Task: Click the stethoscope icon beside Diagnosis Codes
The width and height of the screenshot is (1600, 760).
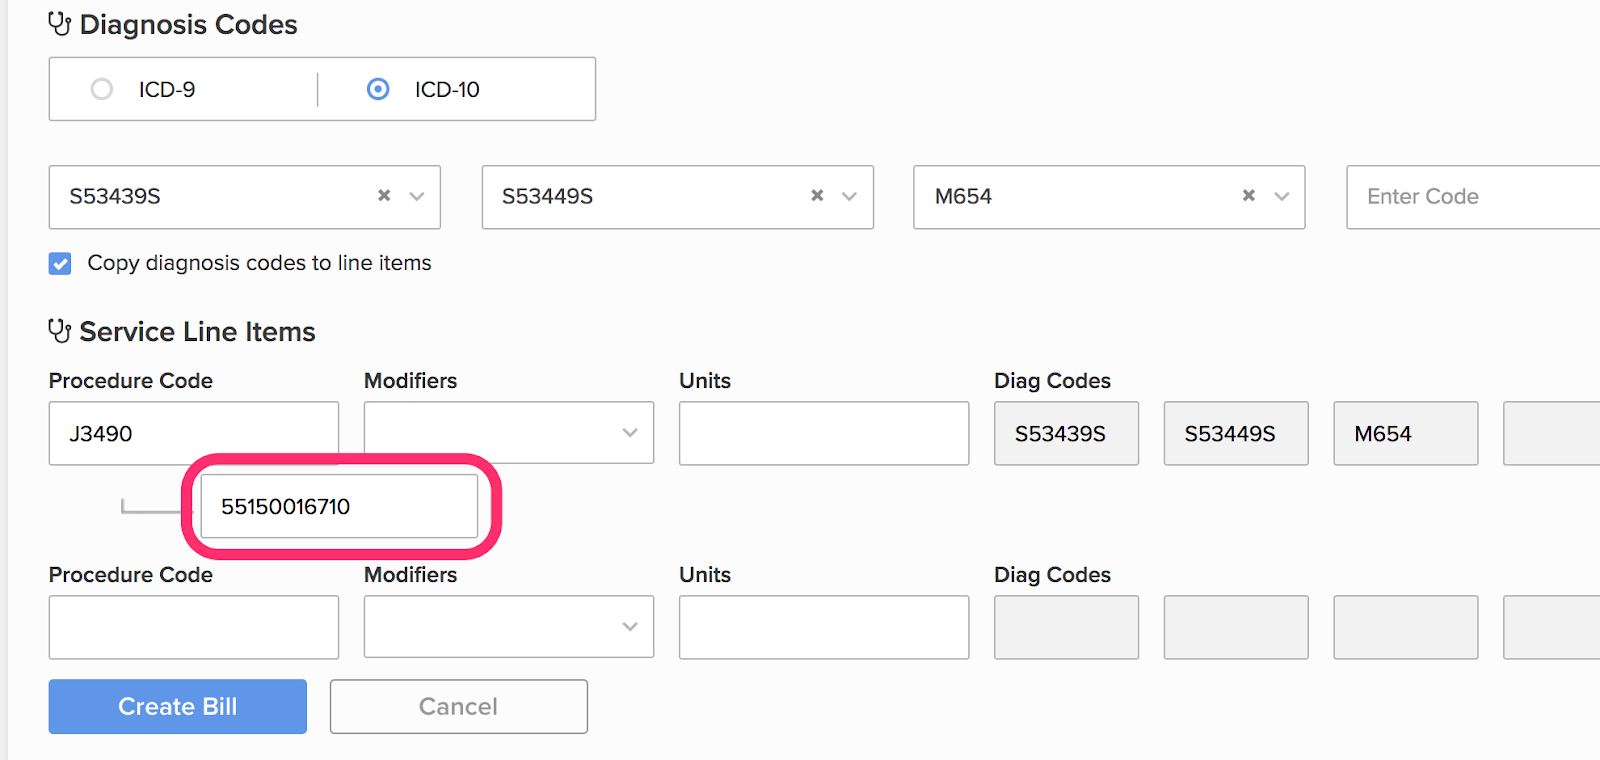Action: 59,24
